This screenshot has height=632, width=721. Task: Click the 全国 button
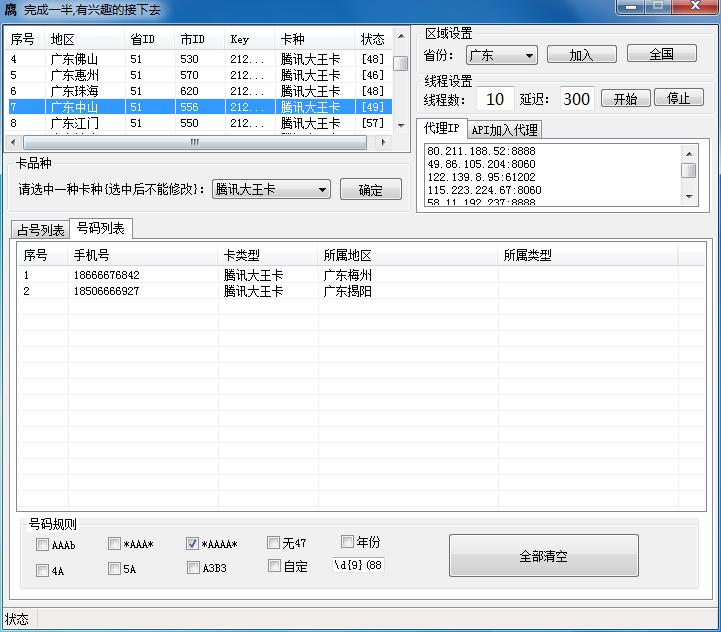coord(662,54)
